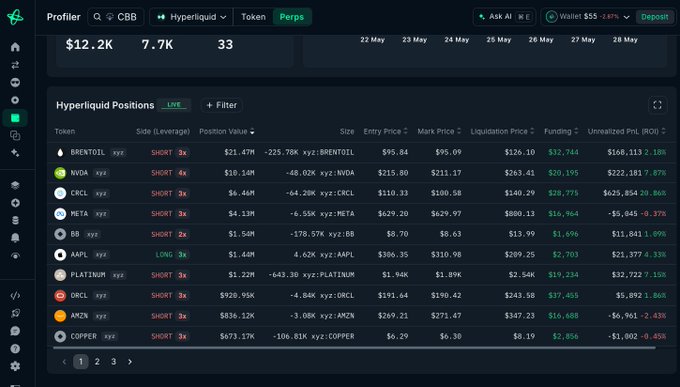
Task: Click the $12.2K stat value
Action: 89,45
